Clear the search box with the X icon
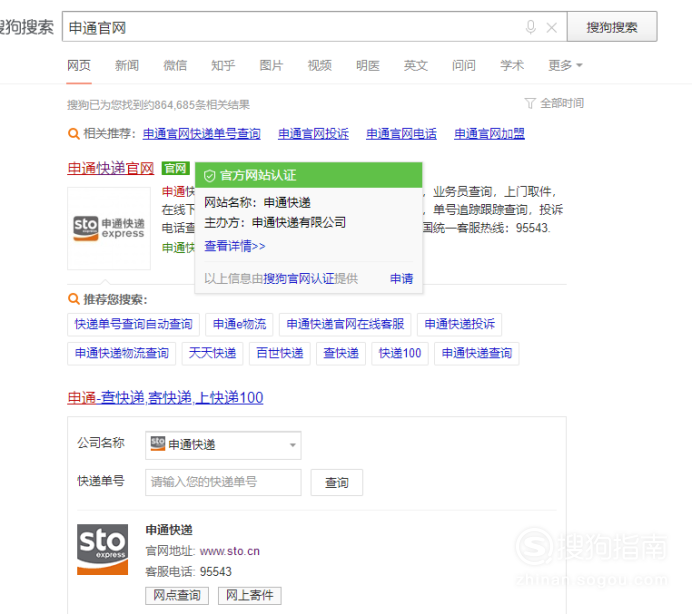This screenshot has height=614, width=692. (552, 28)
